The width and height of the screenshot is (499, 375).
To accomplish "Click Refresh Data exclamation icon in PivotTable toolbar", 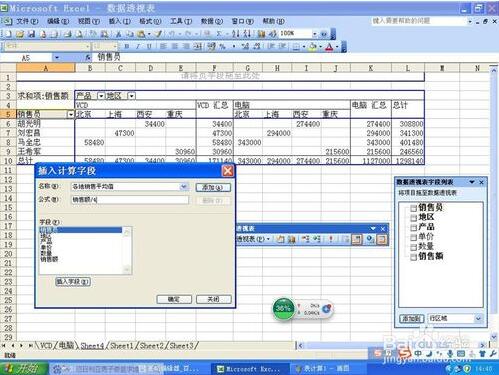I will click(331, 239).
